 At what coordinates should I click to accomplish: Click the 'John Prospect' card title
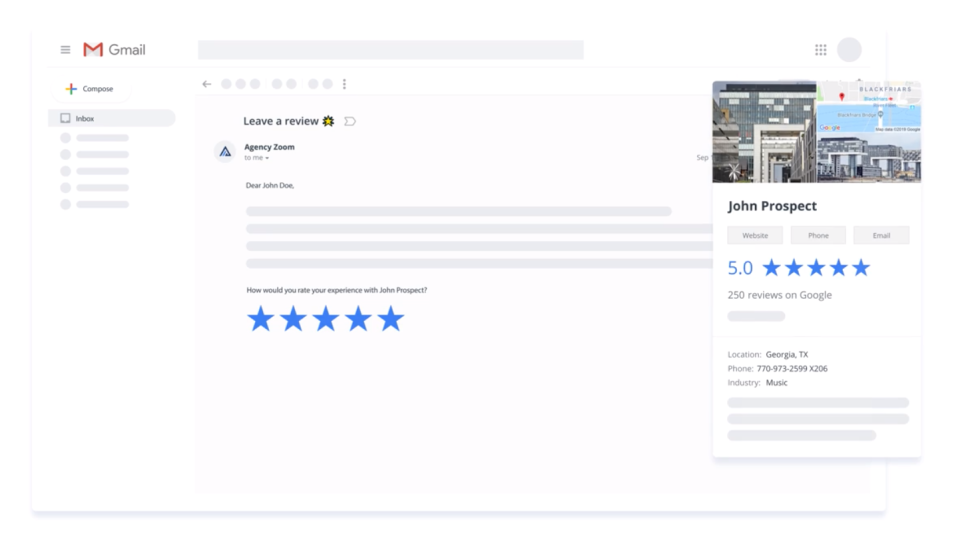coord(772,206)
